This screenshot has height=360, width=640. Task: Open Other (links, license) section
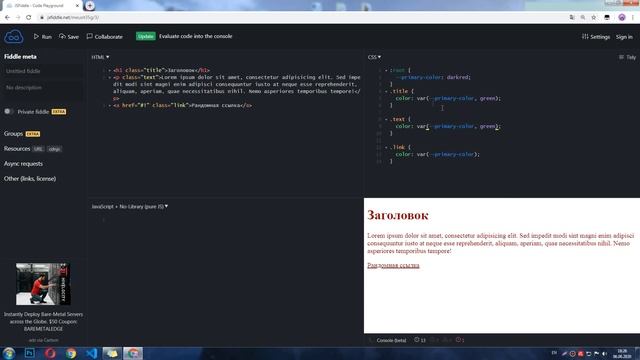pyautogui.click(x=30, y=179)
